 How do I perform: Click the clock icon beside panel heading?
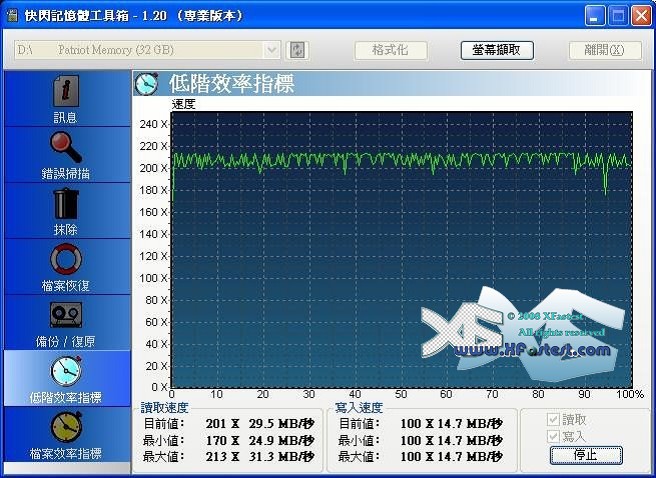click(x=147, y=84)
